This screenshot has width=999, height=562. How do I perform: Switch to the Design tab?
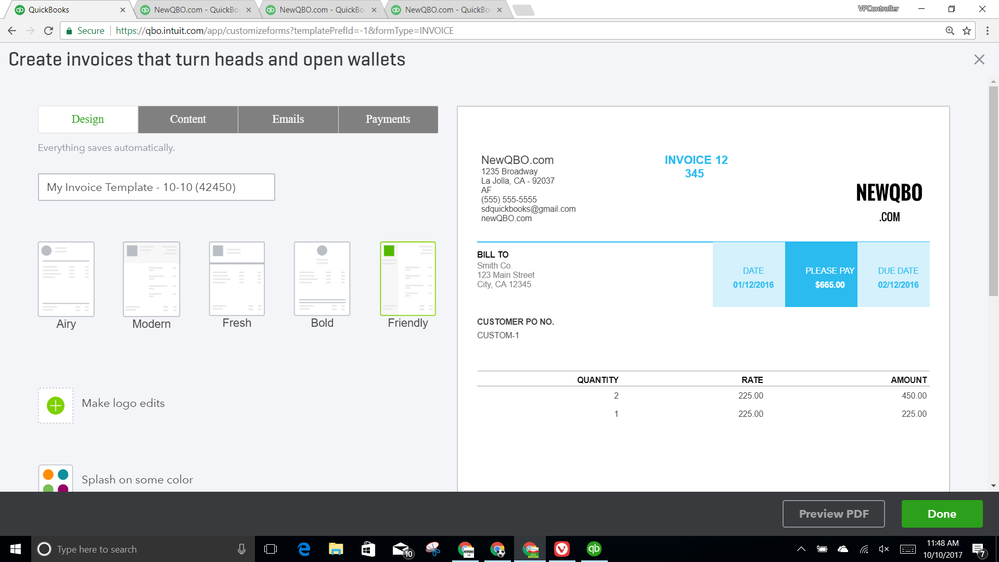[x=88, y=119]
